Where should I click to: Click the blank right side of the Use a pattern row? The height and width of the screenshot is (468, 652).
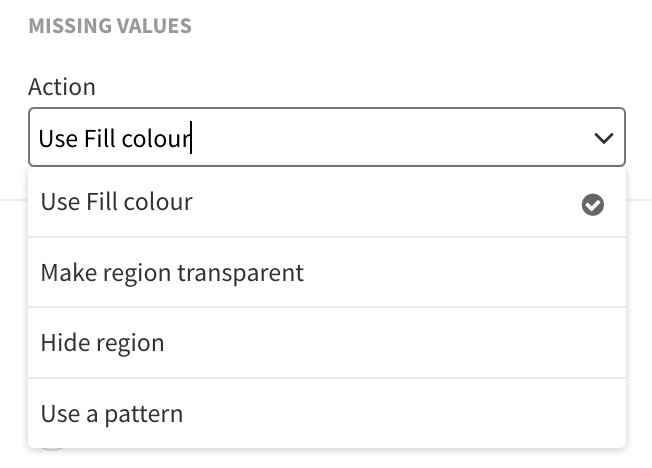coord(404,414)
